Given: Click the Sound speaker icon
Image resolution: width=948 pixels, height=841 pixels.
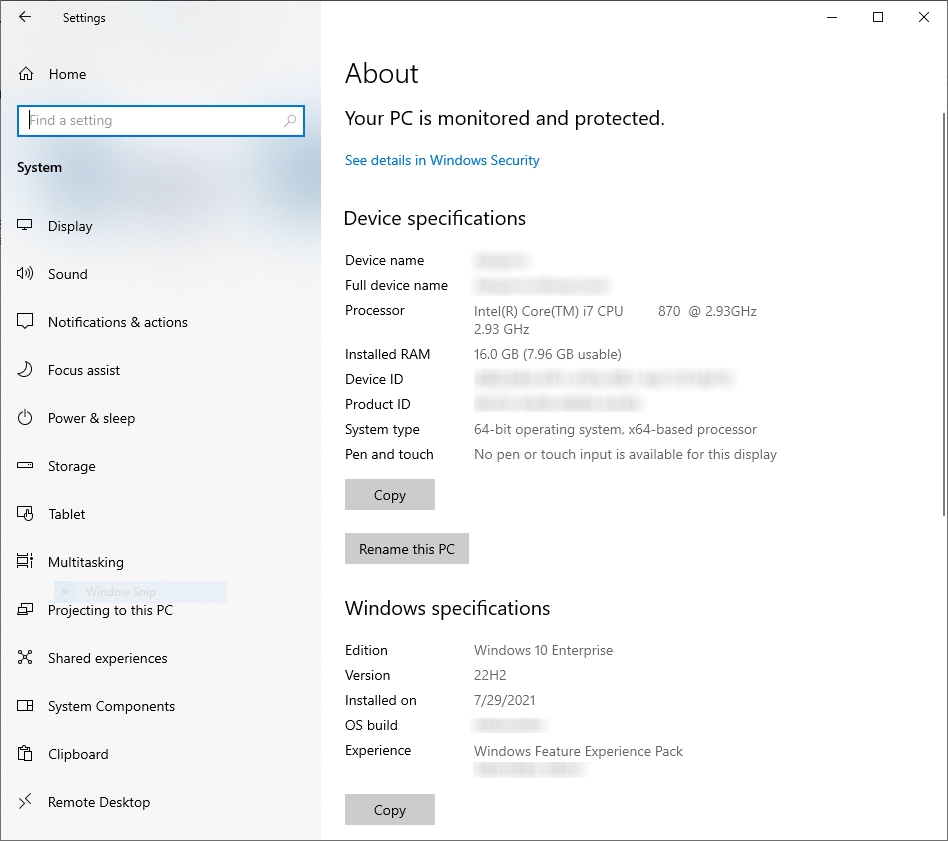Looking at the screenshot, I should tap(26, 274).
